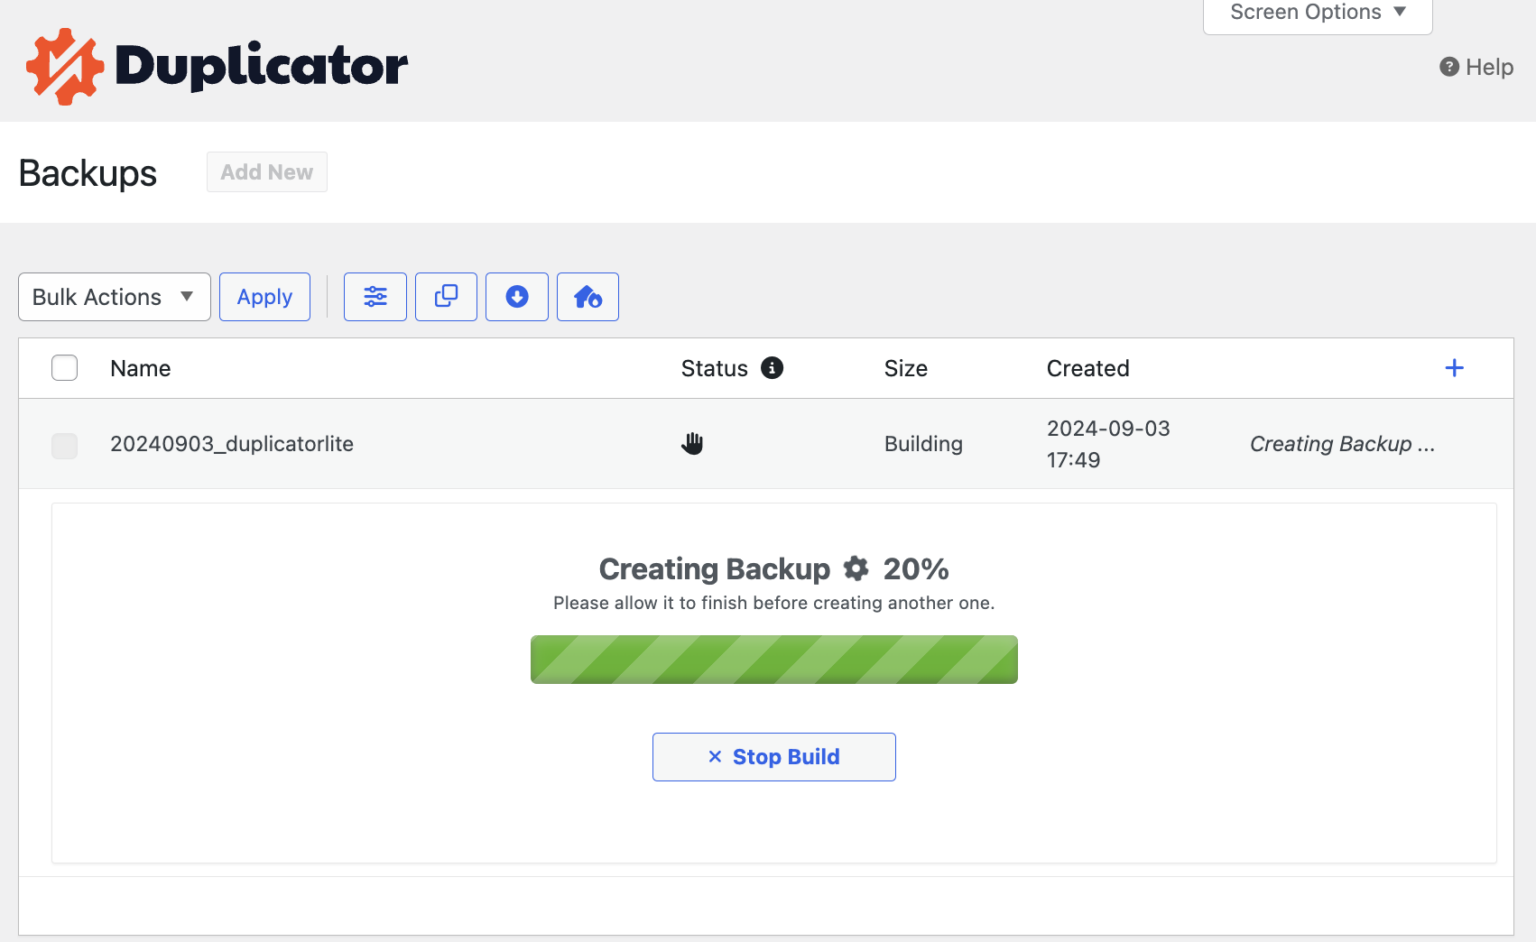Click the Add New button
1536x942 pixels.
click(x=267, y=172)
